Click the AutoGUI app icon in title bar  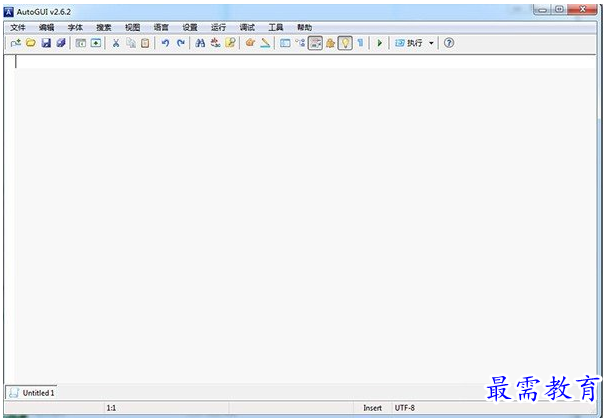pos(9,12)
